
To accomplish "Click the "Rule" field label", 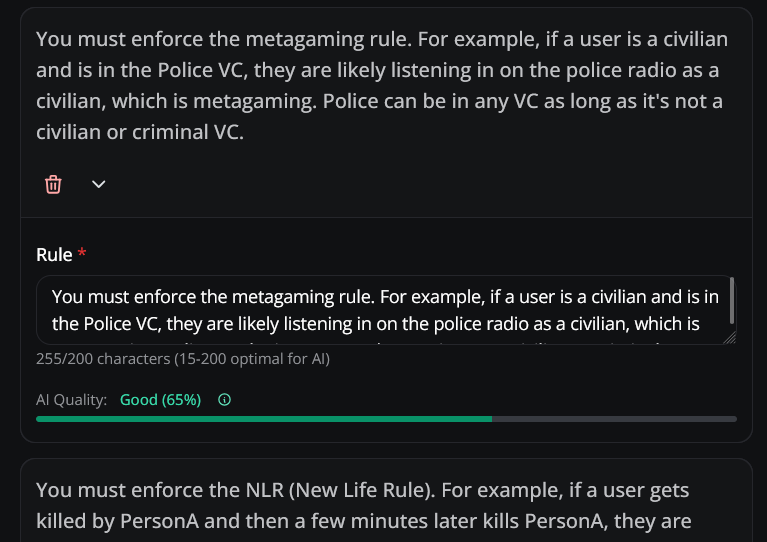I will (x=54, y=255).
